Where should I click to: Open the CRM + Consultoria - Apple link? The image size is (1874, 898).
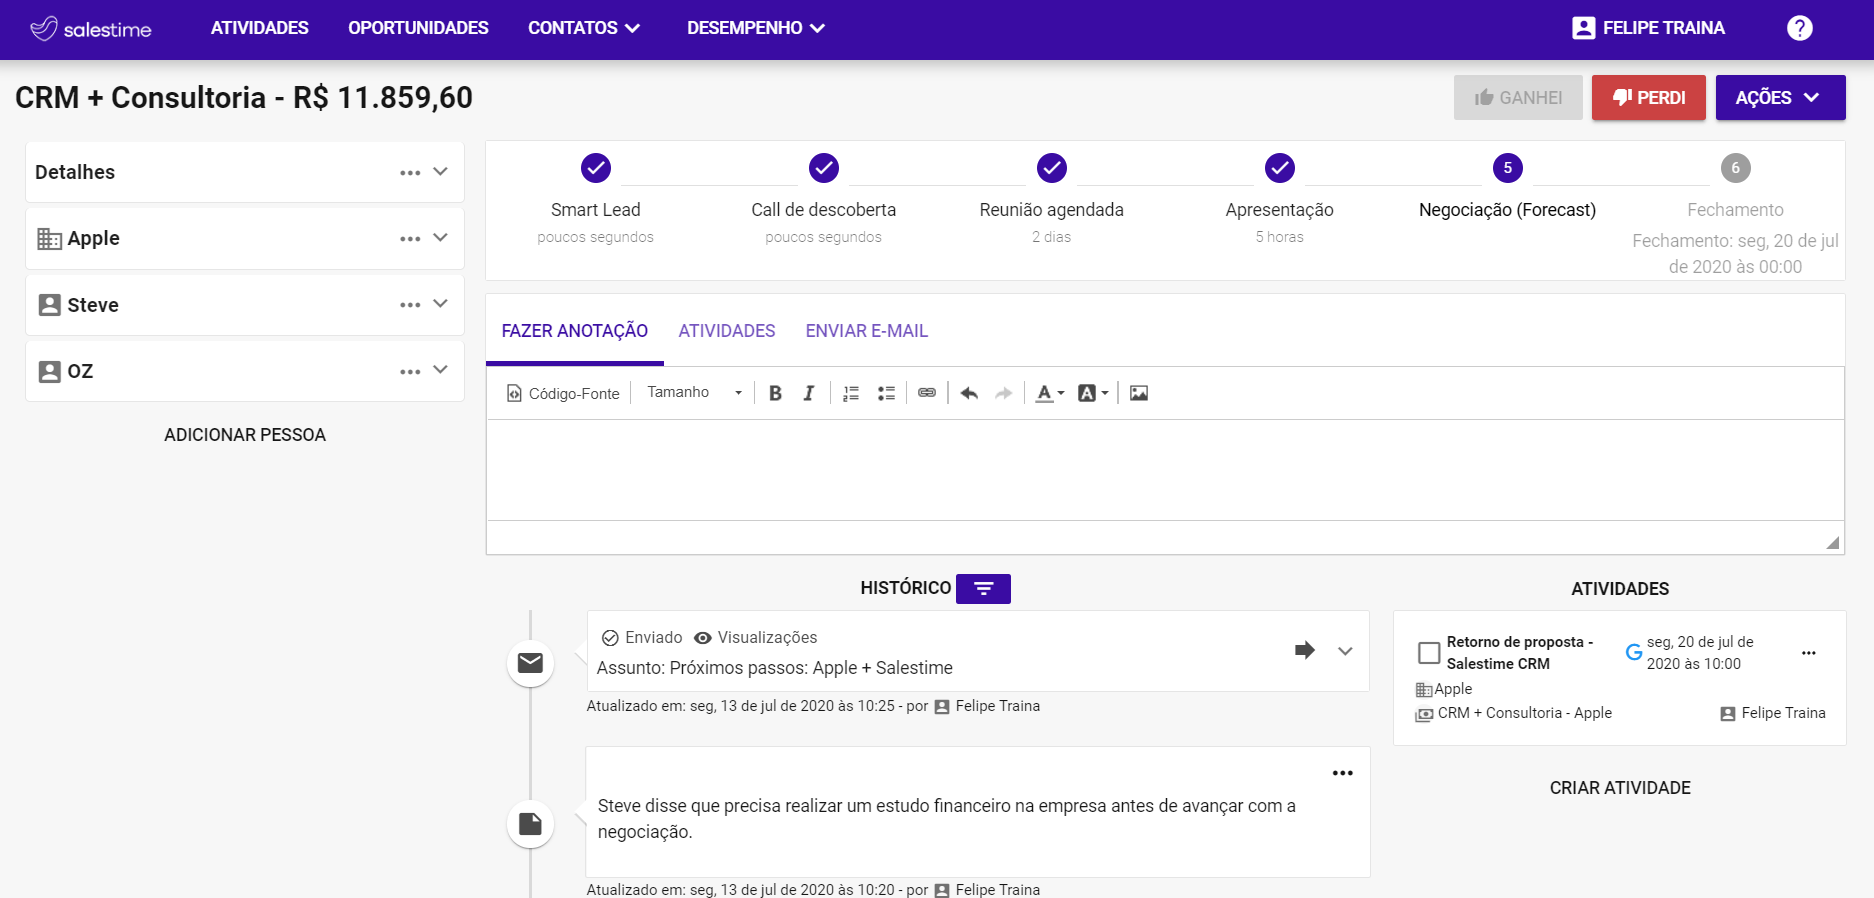point(1524,713)
